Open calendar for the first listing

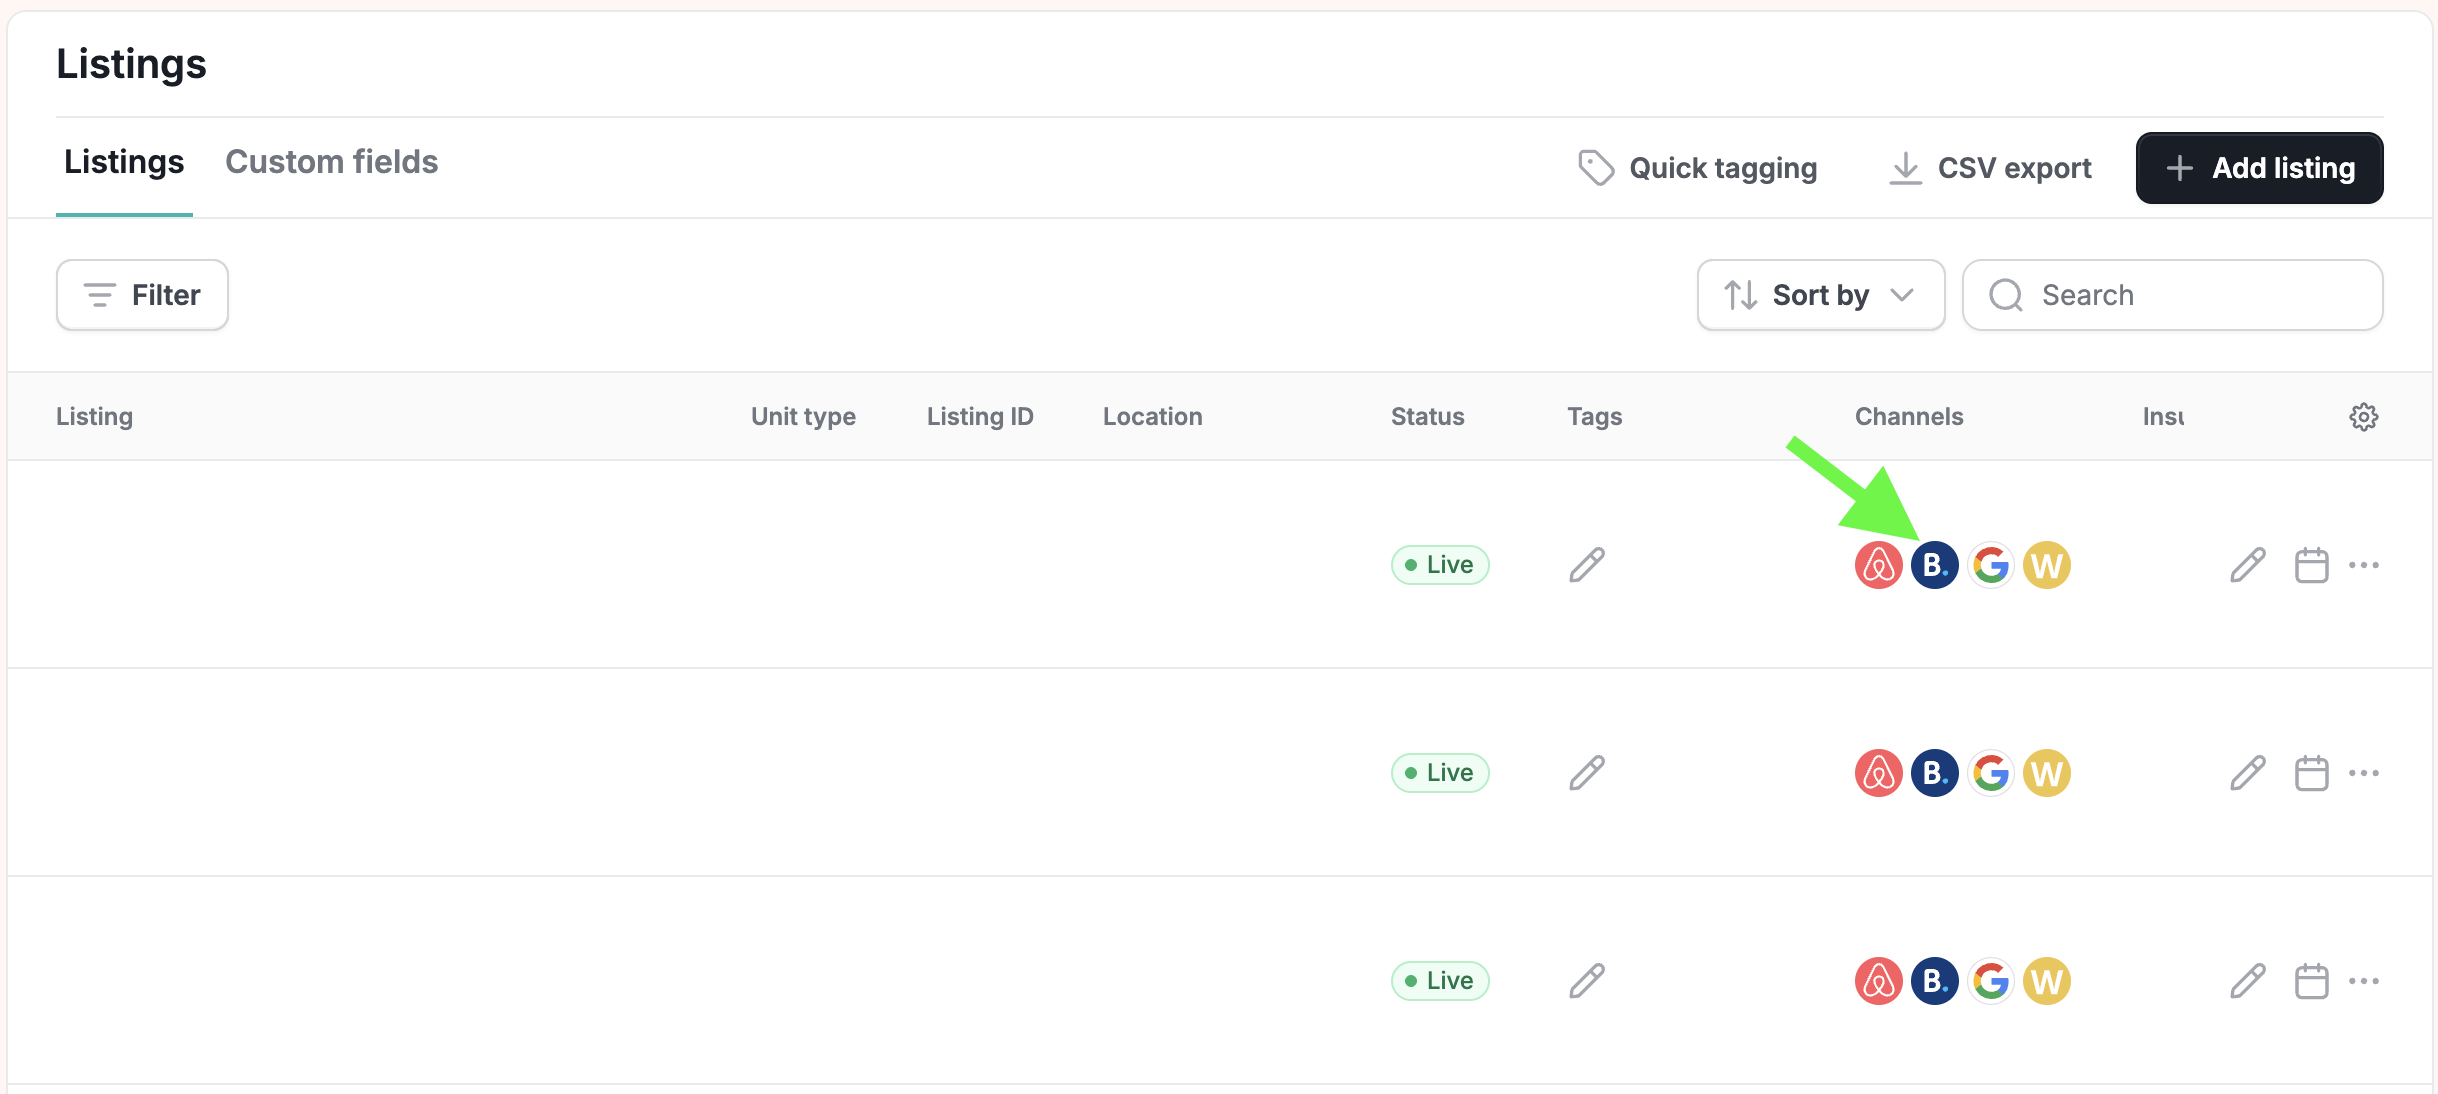click(x=2311, y=565)
